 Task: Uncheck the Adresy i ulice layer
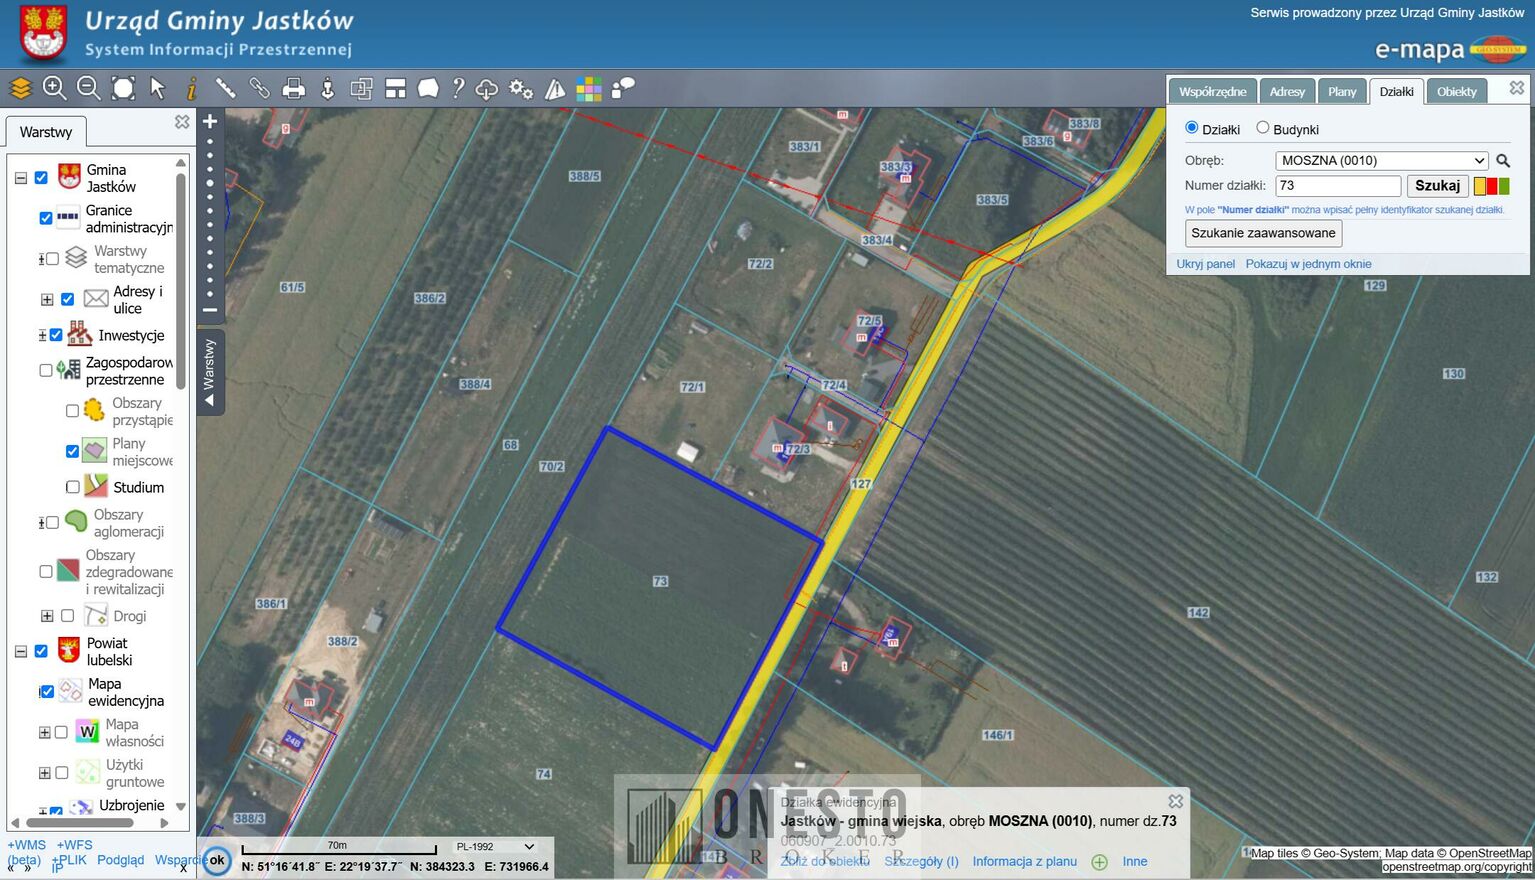pos(68,299)
